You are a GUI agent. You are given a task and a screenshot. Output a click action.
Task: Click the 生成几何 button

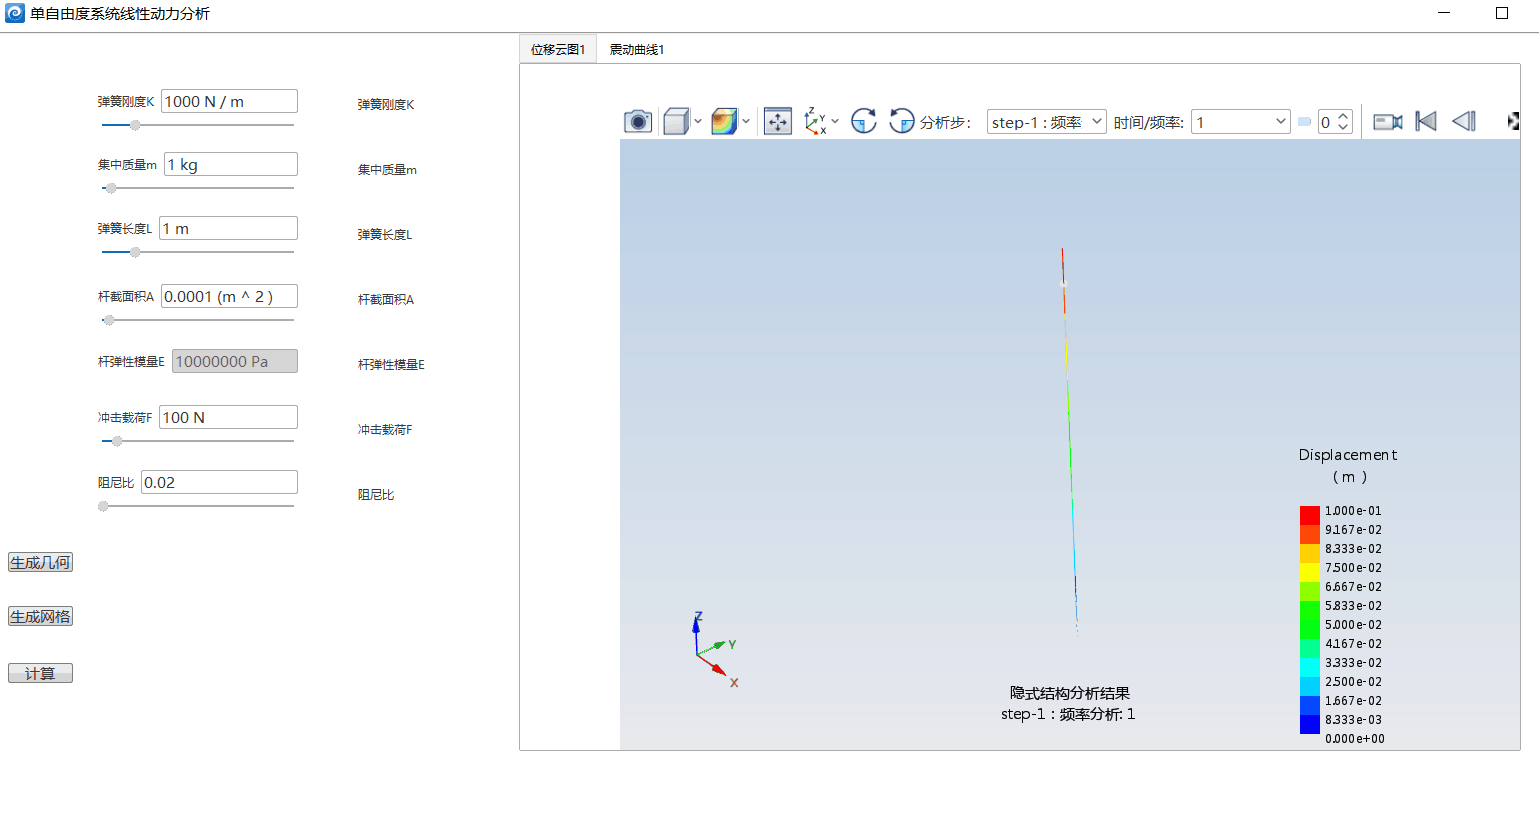40,563
